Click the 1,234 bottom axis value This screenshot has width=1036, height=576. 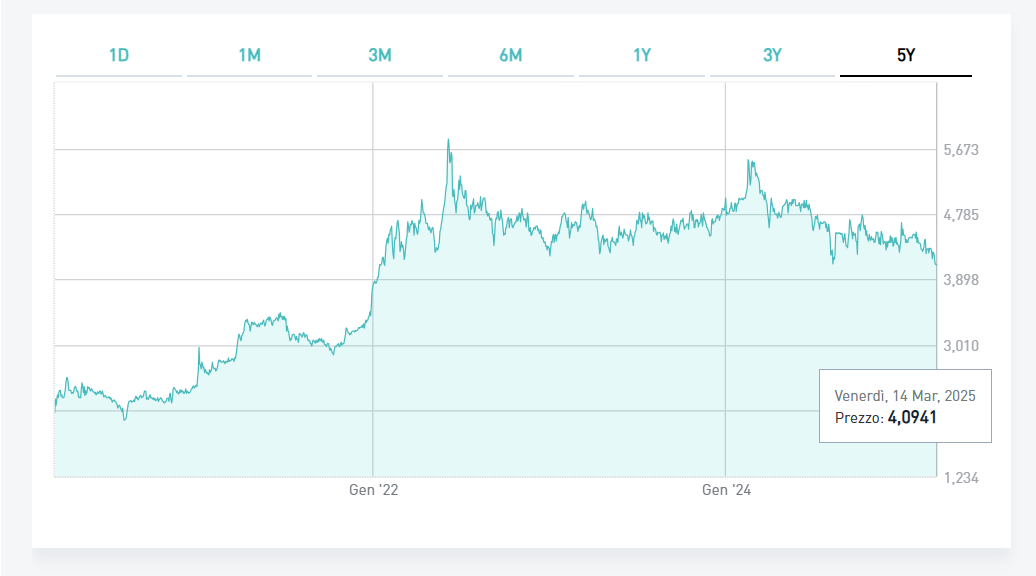[960, 478]
